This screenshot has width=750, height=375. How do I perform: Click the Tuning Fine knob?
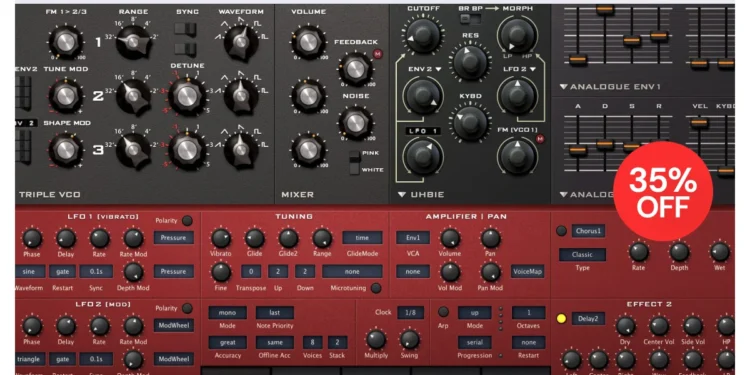point(221,272)
